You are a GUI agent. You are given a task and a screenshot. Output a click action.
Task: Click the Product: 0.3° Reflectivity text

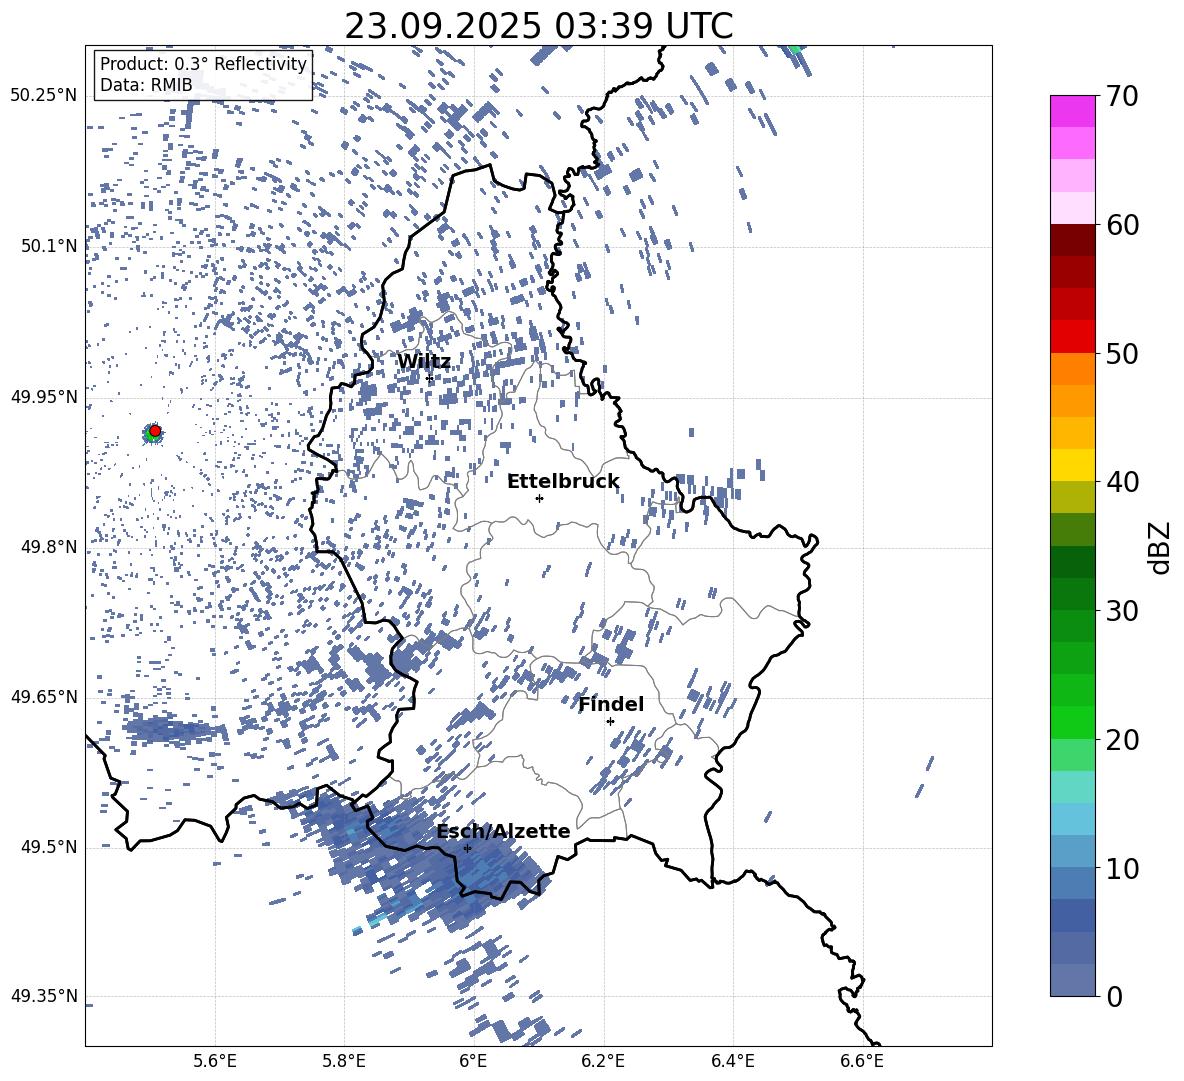click(x=203, y=64)
